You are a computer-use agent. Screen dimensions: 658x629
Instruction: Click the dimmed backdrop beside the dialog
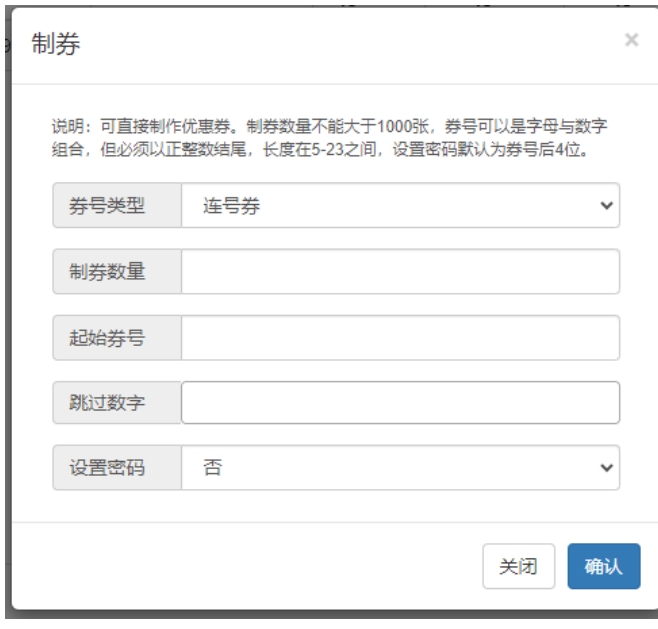8,336
